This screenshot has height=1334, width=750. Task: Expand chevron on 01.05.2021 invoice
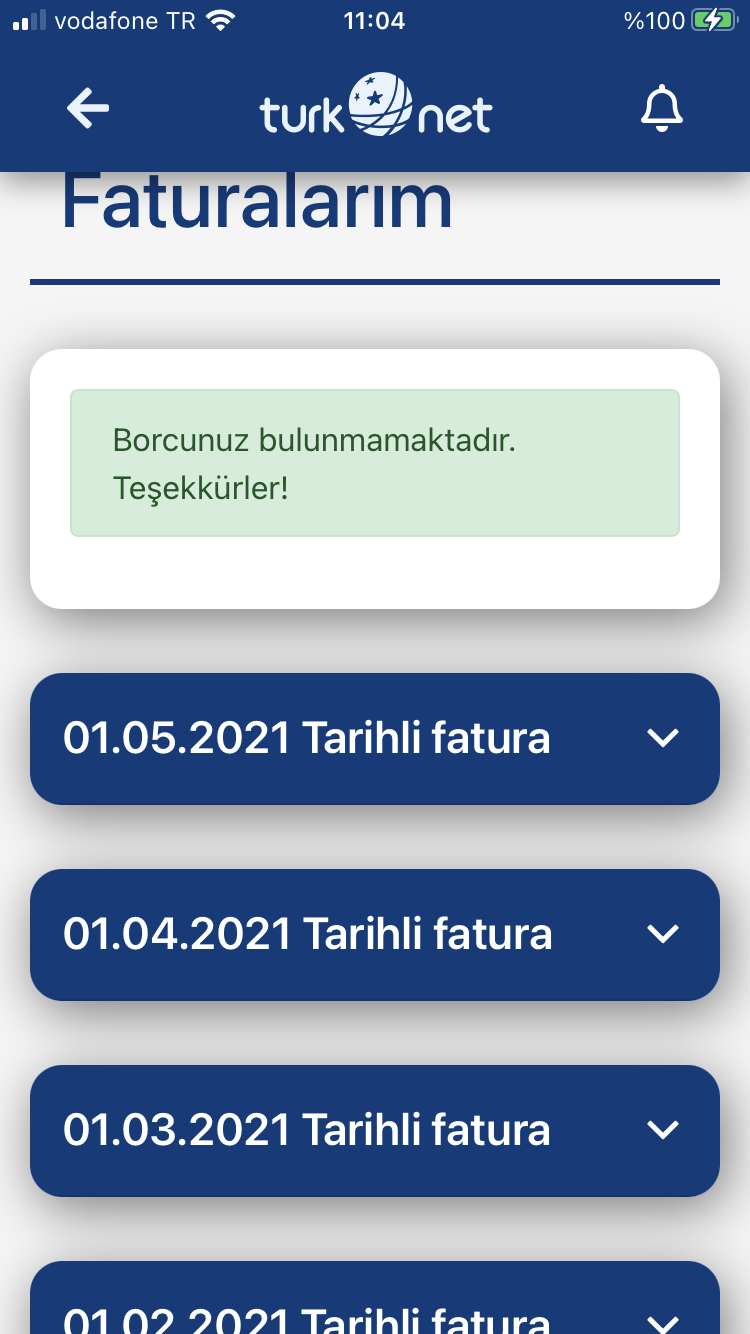[x=663, y=738]
